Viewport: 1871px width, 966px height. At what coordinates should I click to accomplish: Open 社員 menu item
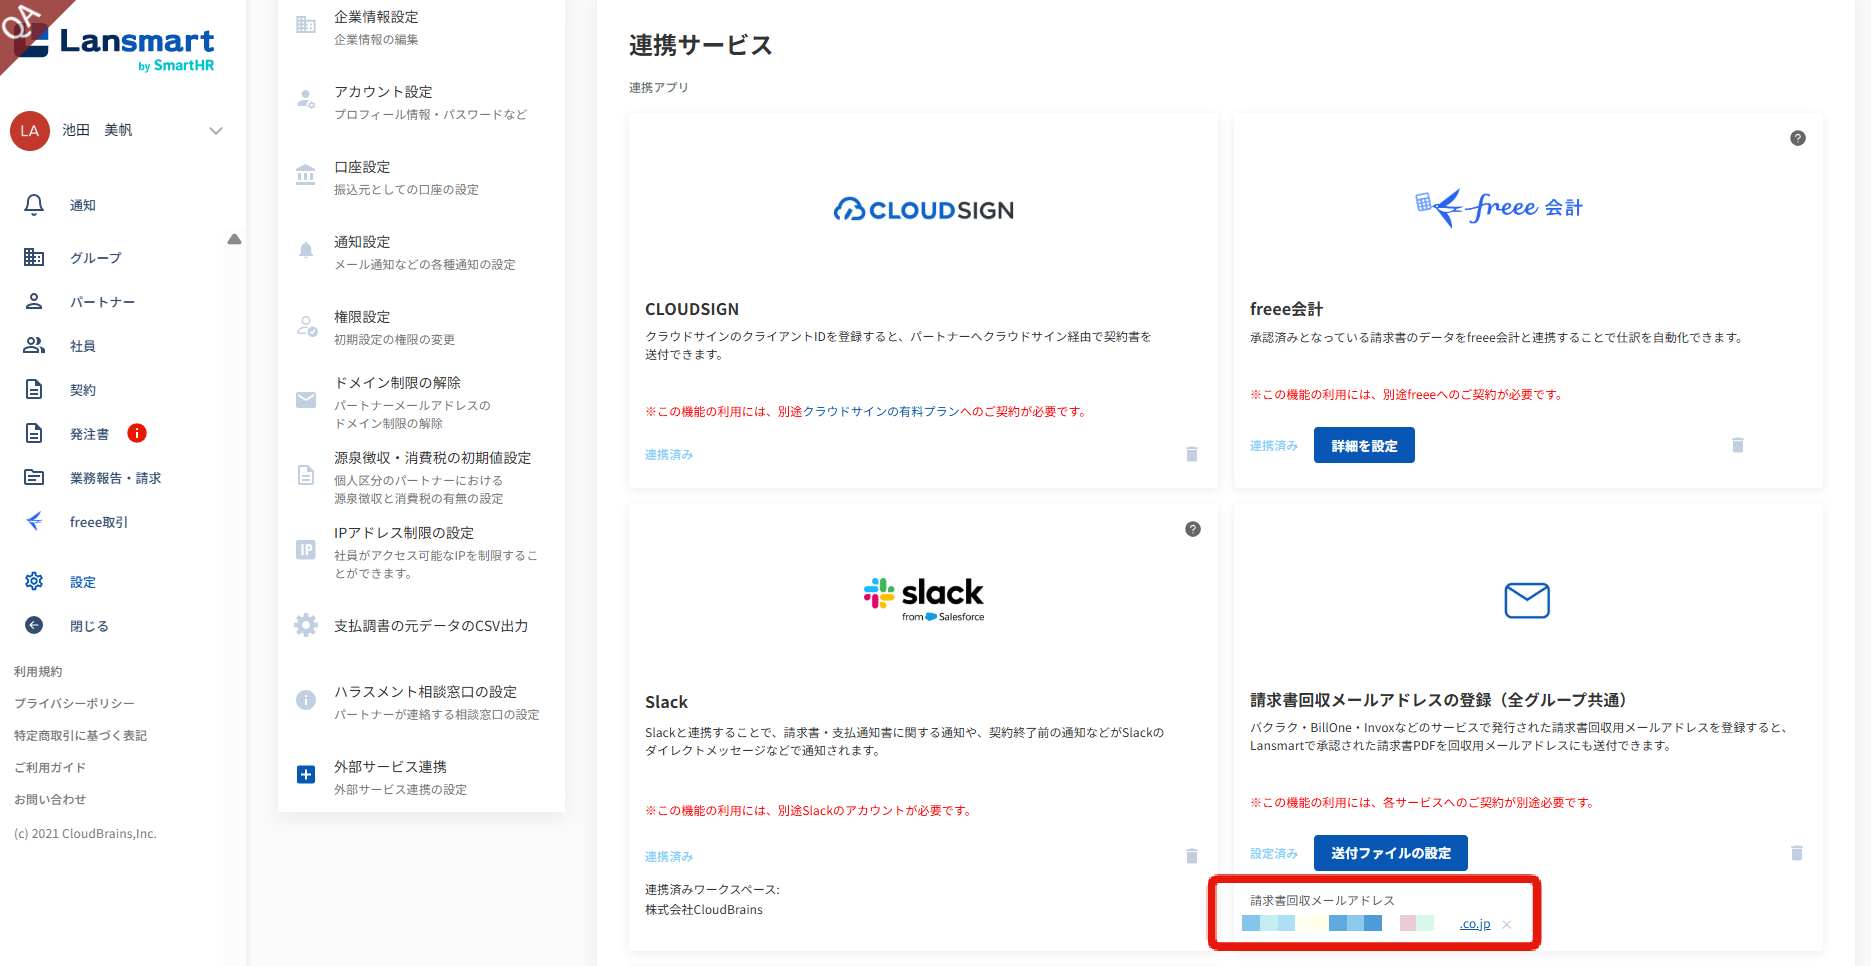83,346
